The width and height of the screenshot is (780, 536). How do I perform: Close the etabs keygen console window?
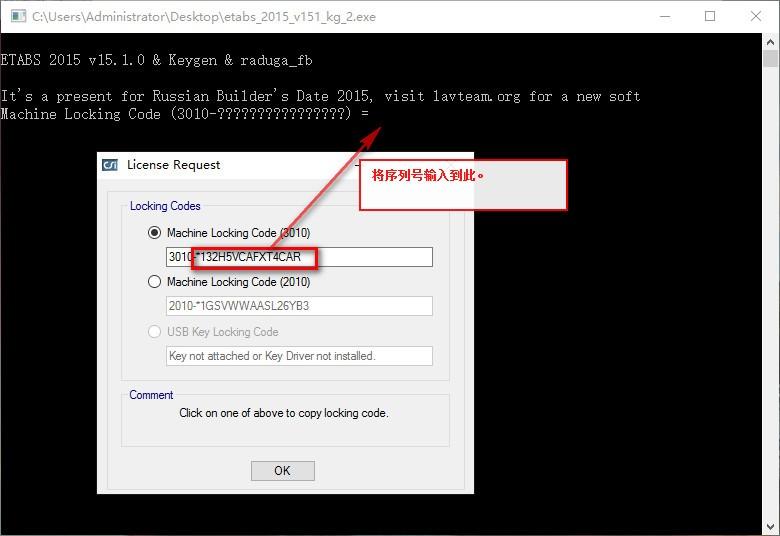(756, 16)
